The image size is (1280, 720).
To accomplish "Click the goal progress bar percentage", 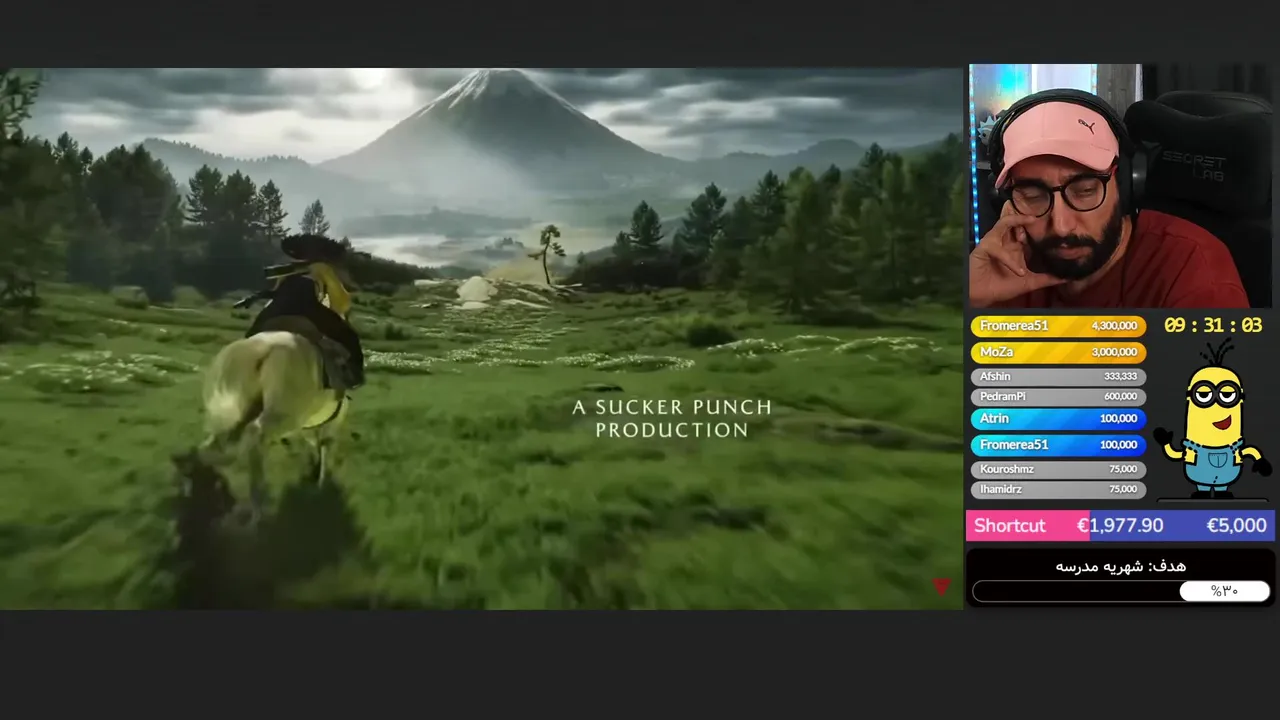I will coord(1225,591).
